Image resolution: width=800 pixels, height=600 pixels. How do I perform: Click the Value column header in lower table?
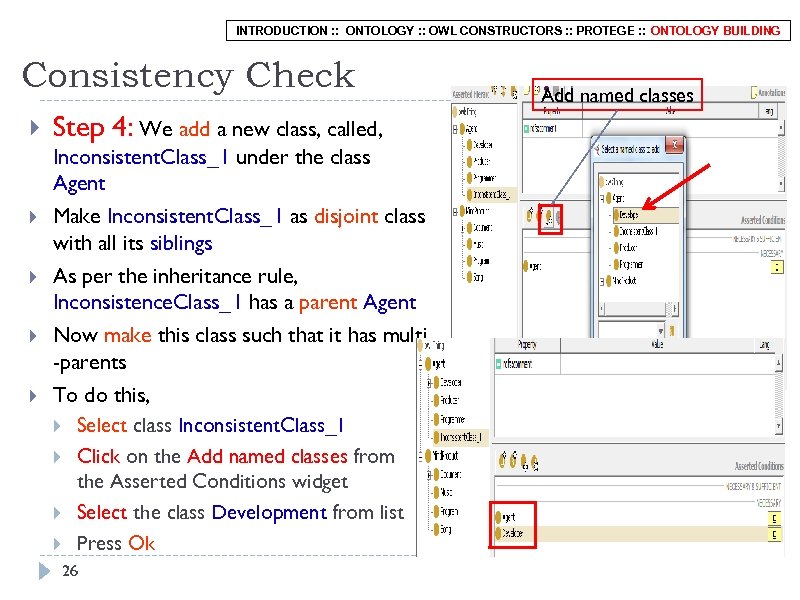[657, 345]
